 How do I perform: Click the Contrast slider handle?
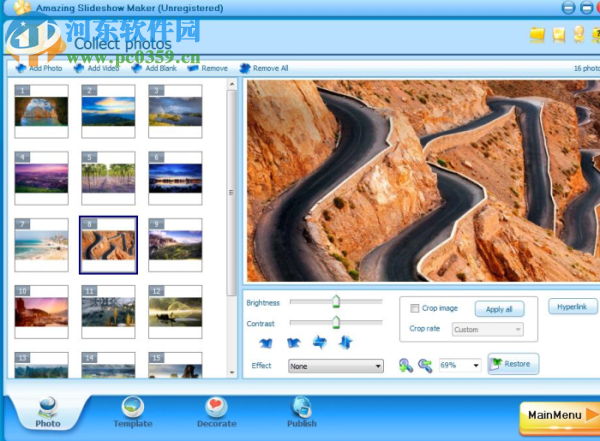tap(336, 322)
